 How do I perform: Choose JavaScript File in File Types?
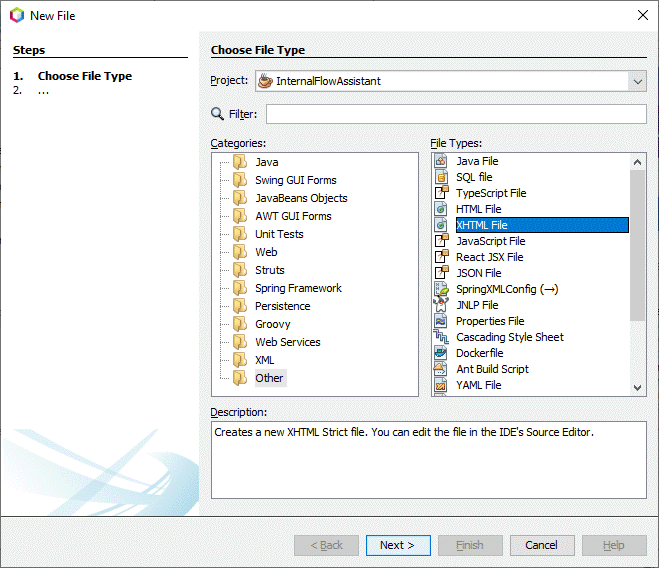pyautogui.click(x=491, y=241)
